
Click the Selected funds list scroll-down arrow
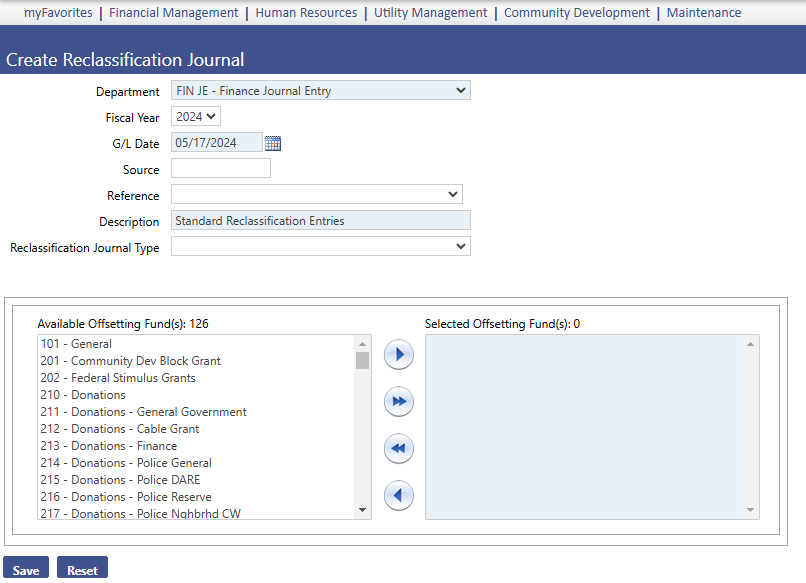tap(750, 510)
